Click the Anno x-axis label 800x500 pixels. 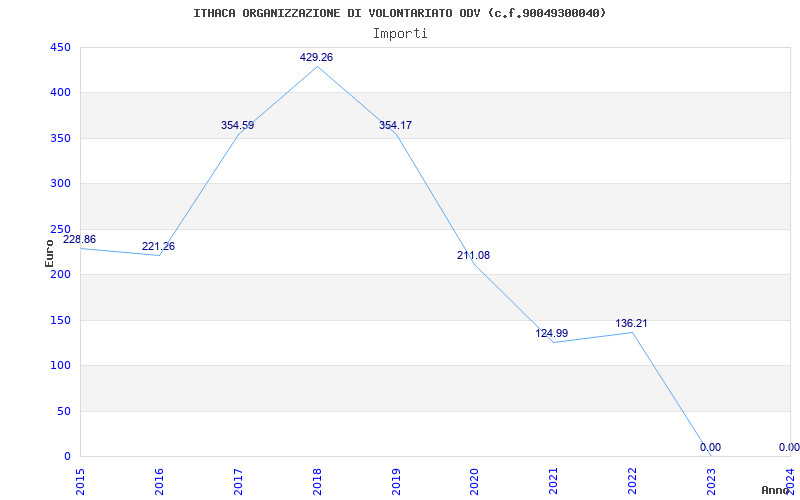pyautogui.click(x=775, y=490)
